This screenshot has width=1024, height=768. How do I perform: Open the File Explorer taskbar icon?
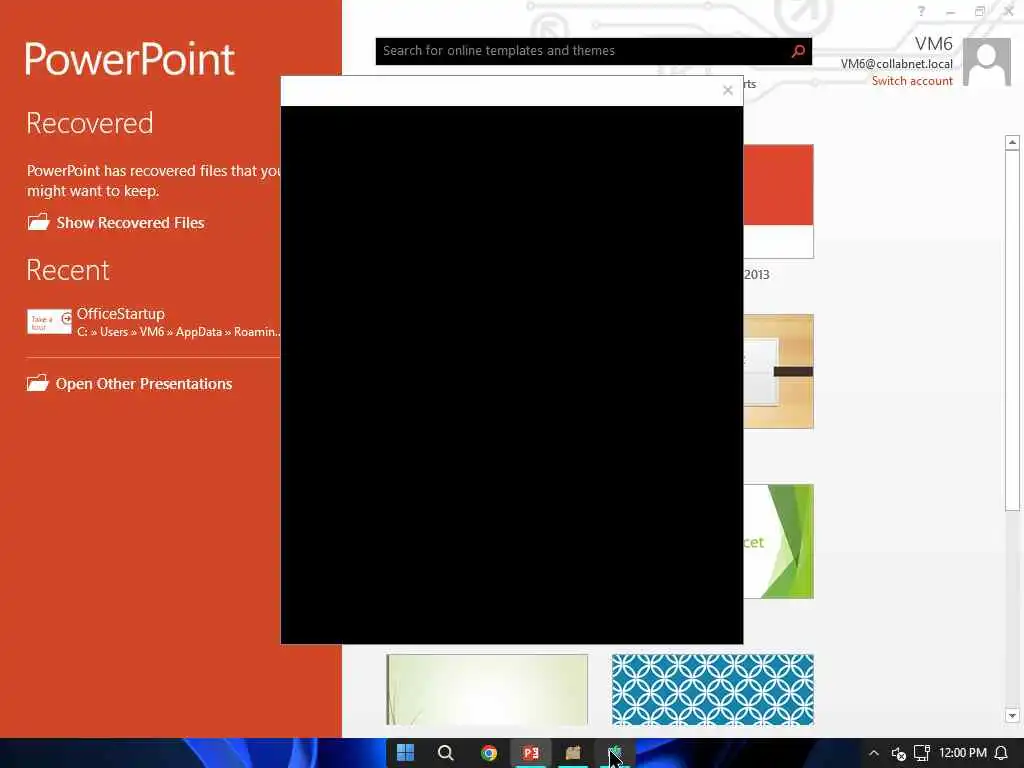pos(573,753)
